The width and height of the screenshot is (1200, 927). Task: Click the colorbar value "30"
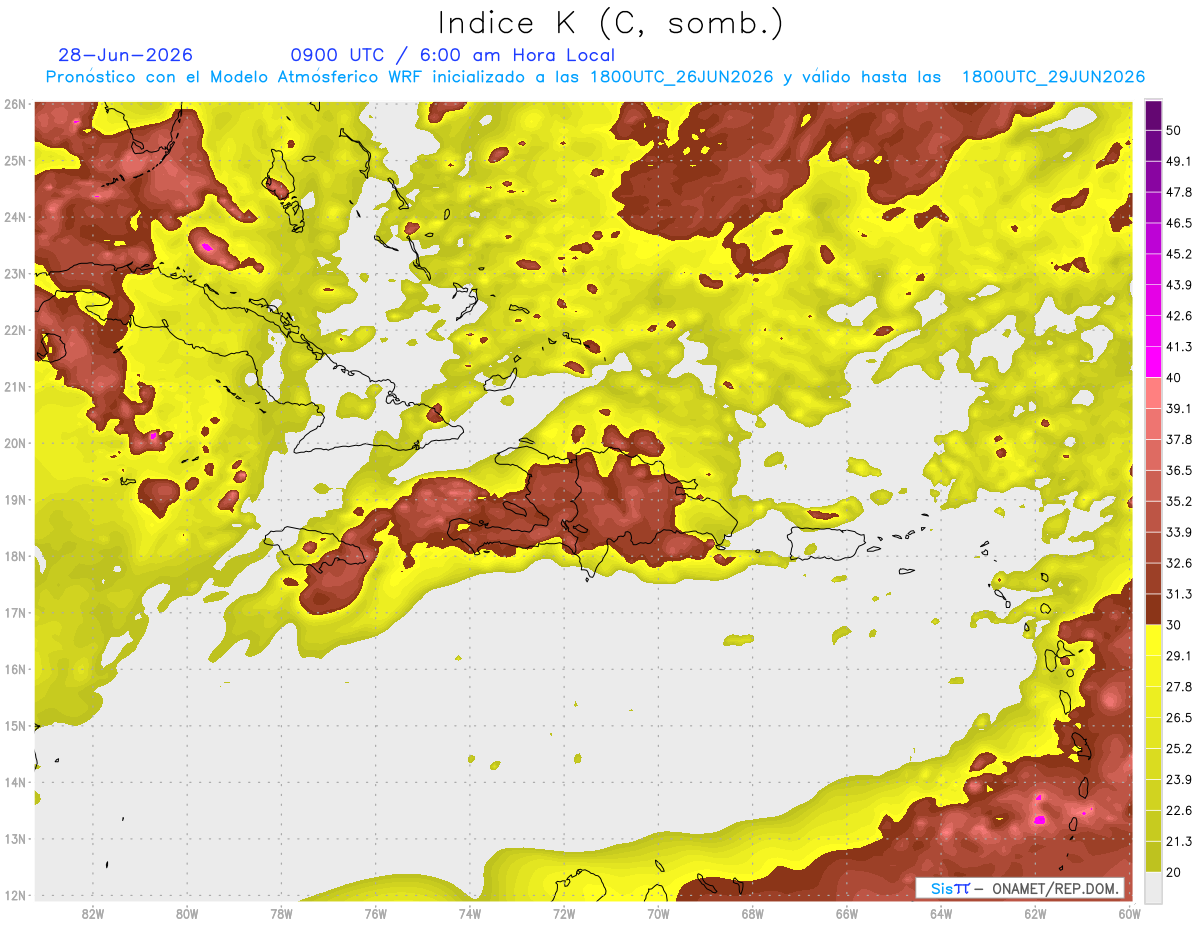[x=1174, y=625]
